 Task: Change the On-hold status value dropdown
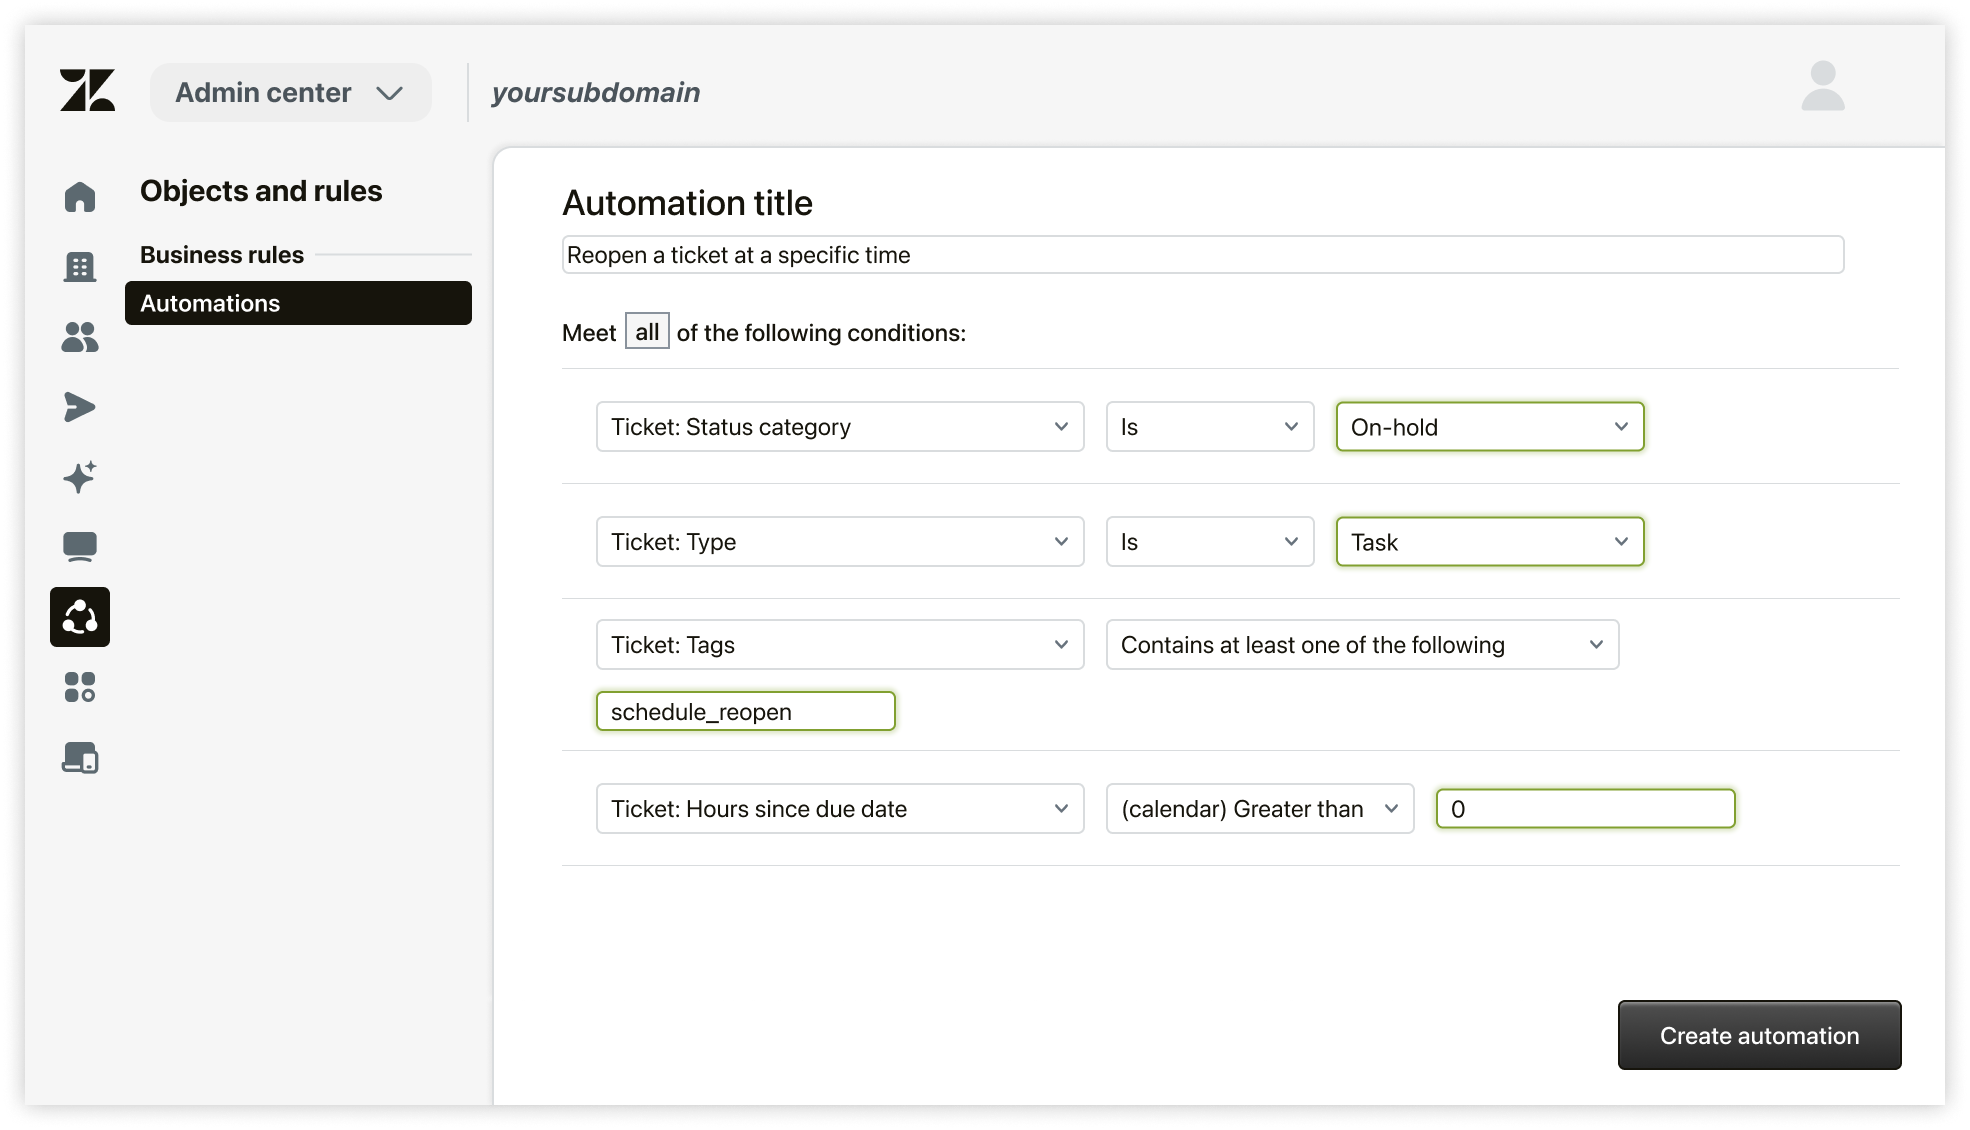pos(1489,427)
